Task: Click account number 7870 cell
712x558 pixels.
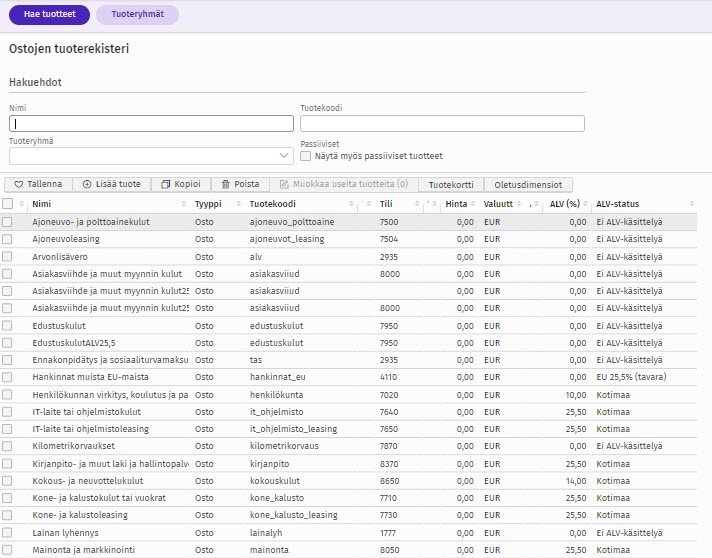Action: [x=389, y=446]
